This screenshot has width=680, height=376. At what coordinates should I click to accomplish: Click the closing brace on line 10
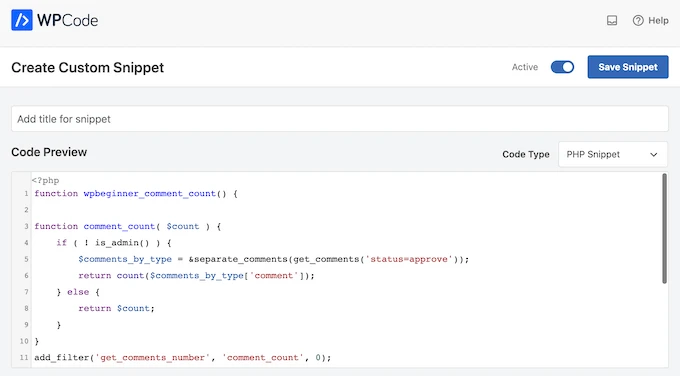click(x=37, y=341)
